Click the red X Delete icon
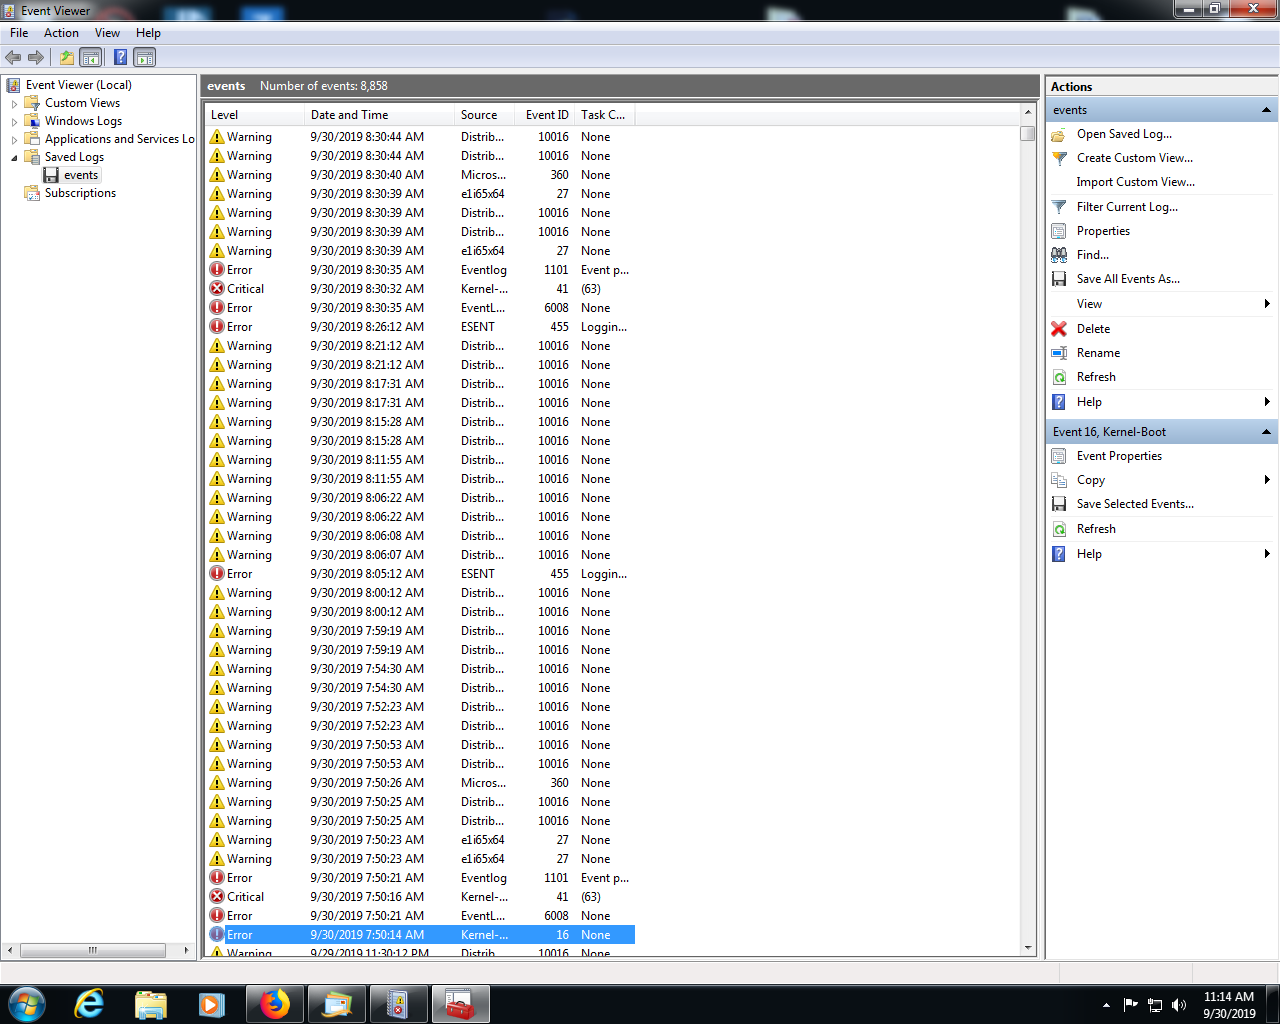 [1059, 329]
